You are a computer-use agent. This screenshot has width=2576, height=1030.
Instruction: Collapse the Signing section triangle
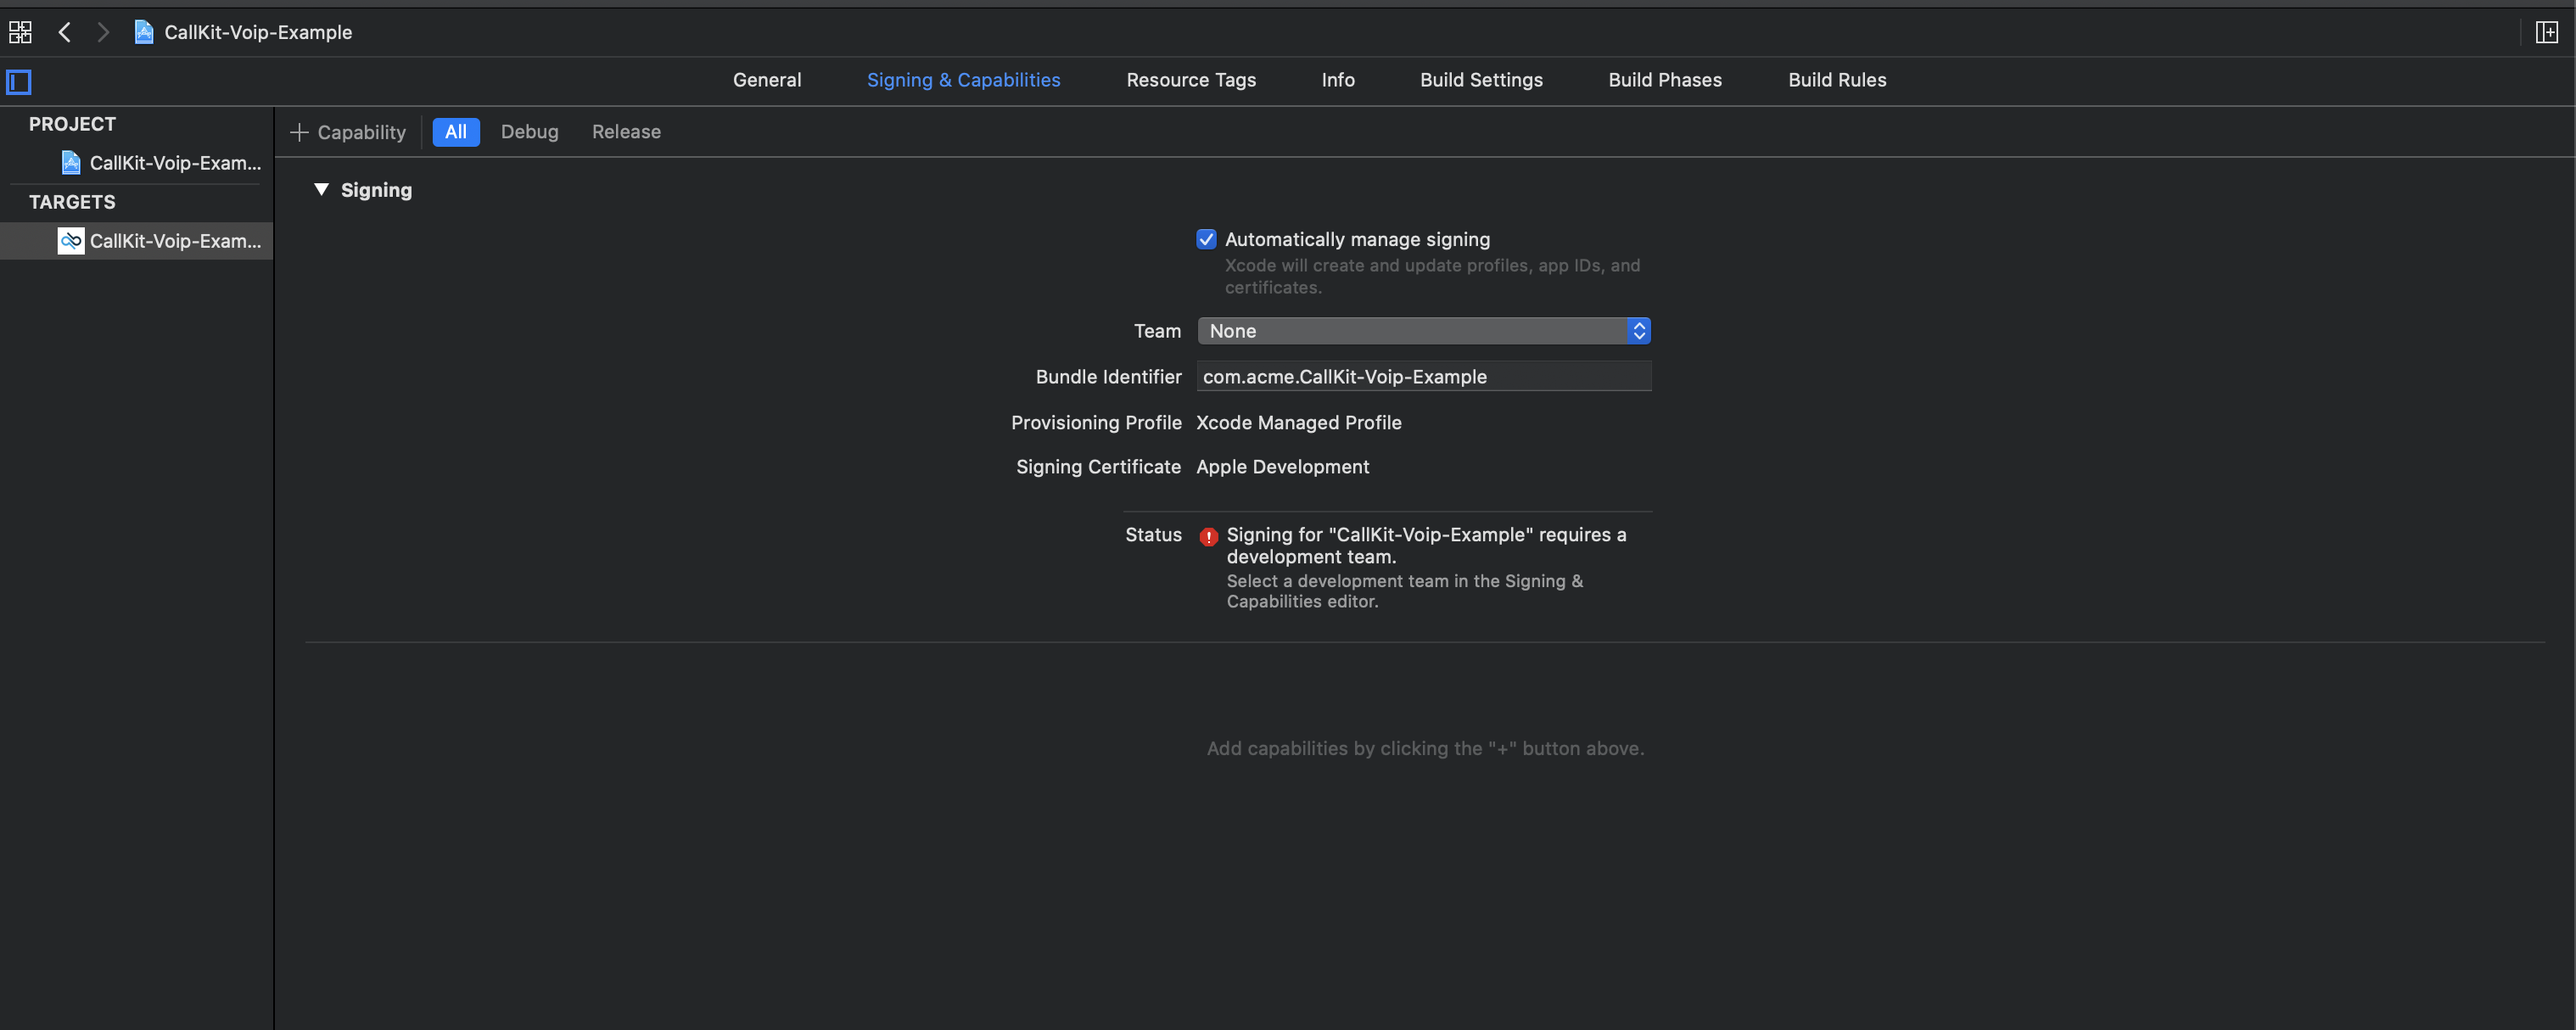(321, 189)
